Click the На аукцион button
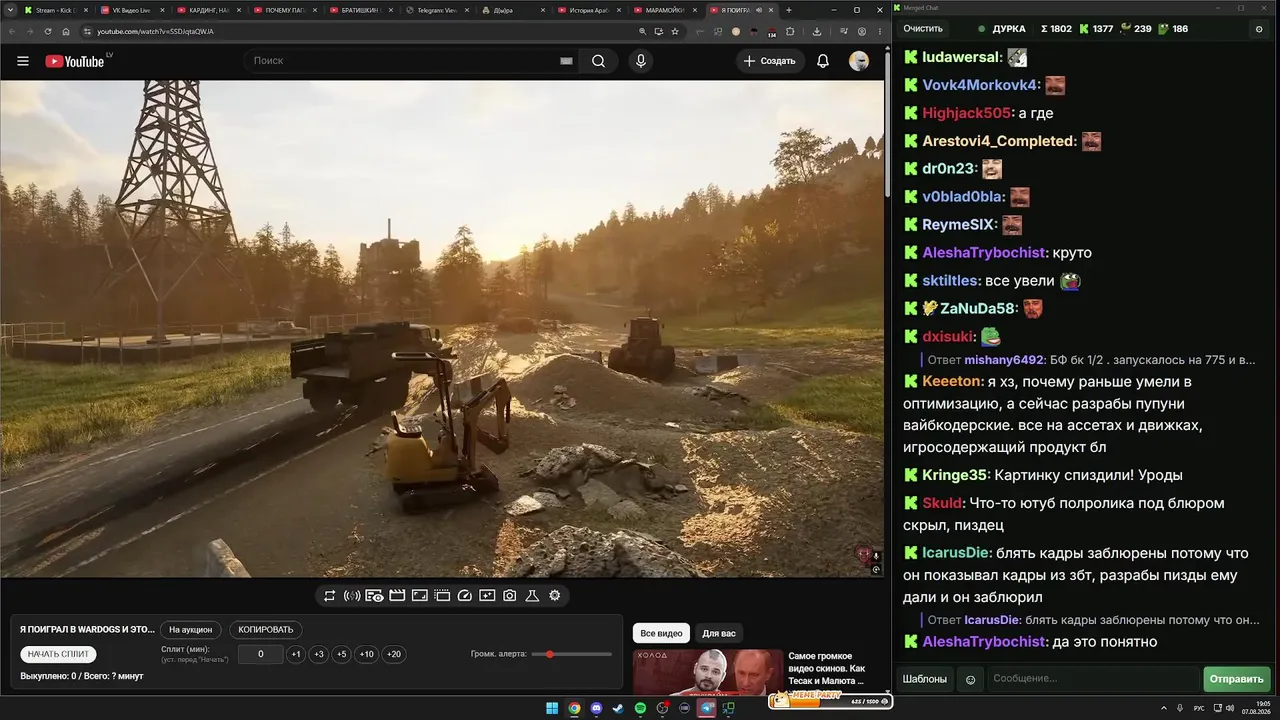 (x=190, y=630)
